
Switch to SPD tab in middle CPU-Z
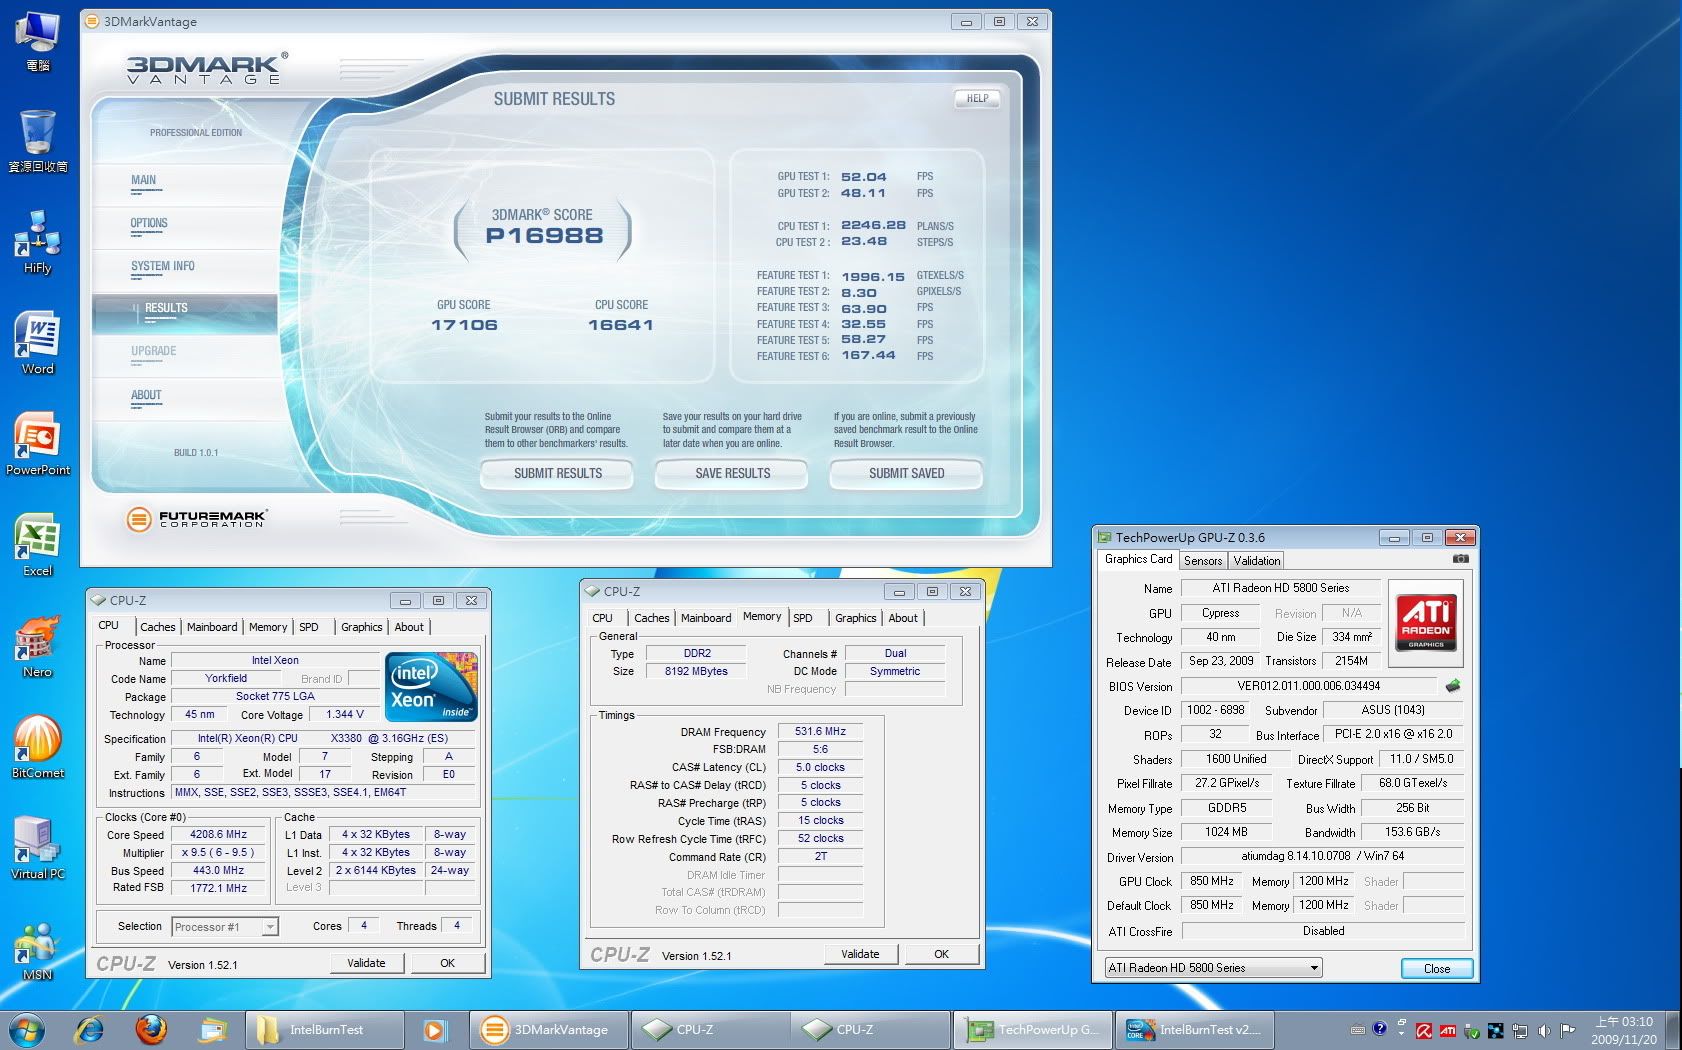pyautogui.click(x=803, y=618)
